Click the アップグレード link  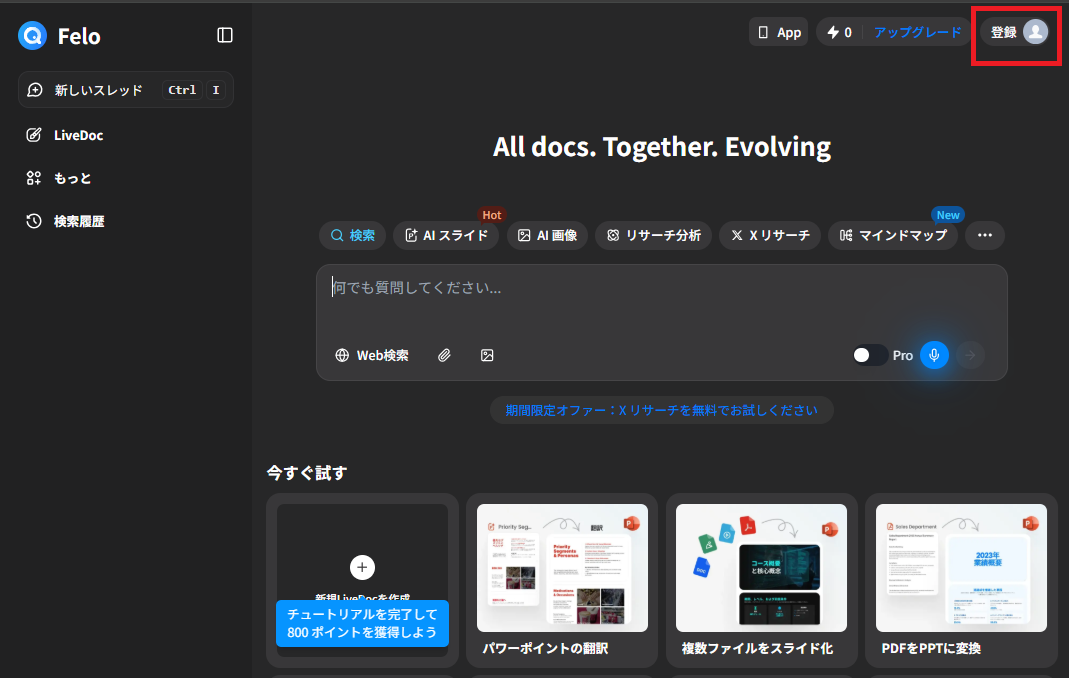pos(917,32)
